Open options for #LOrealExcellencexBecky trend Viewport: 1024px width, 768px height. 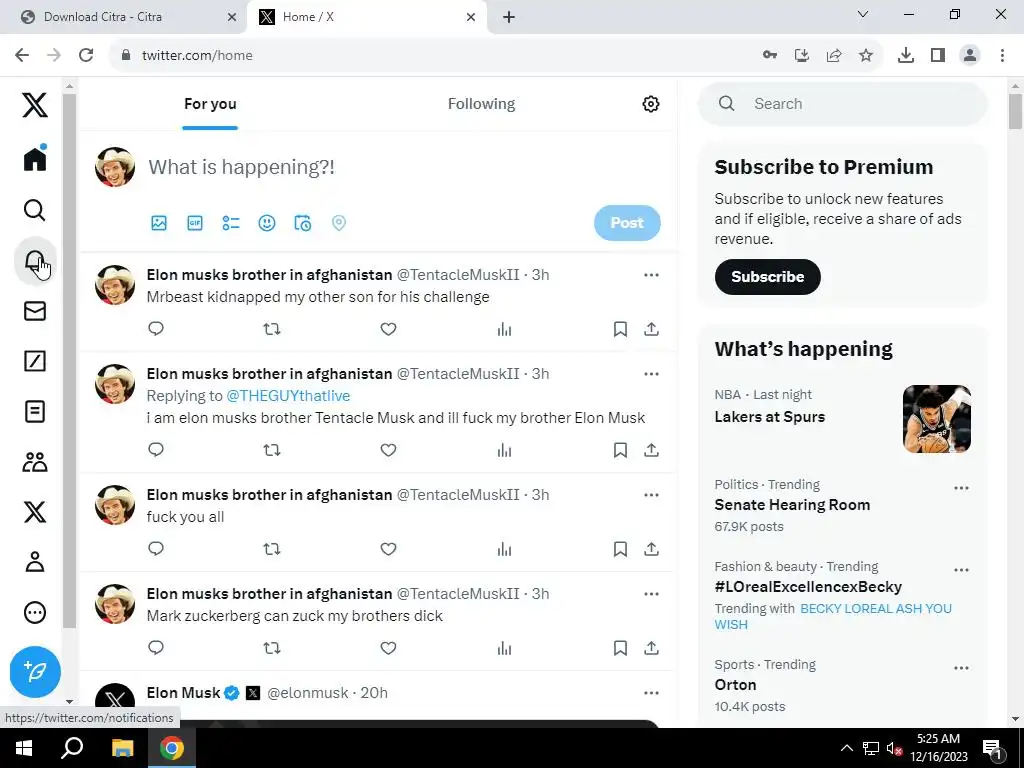961,570
